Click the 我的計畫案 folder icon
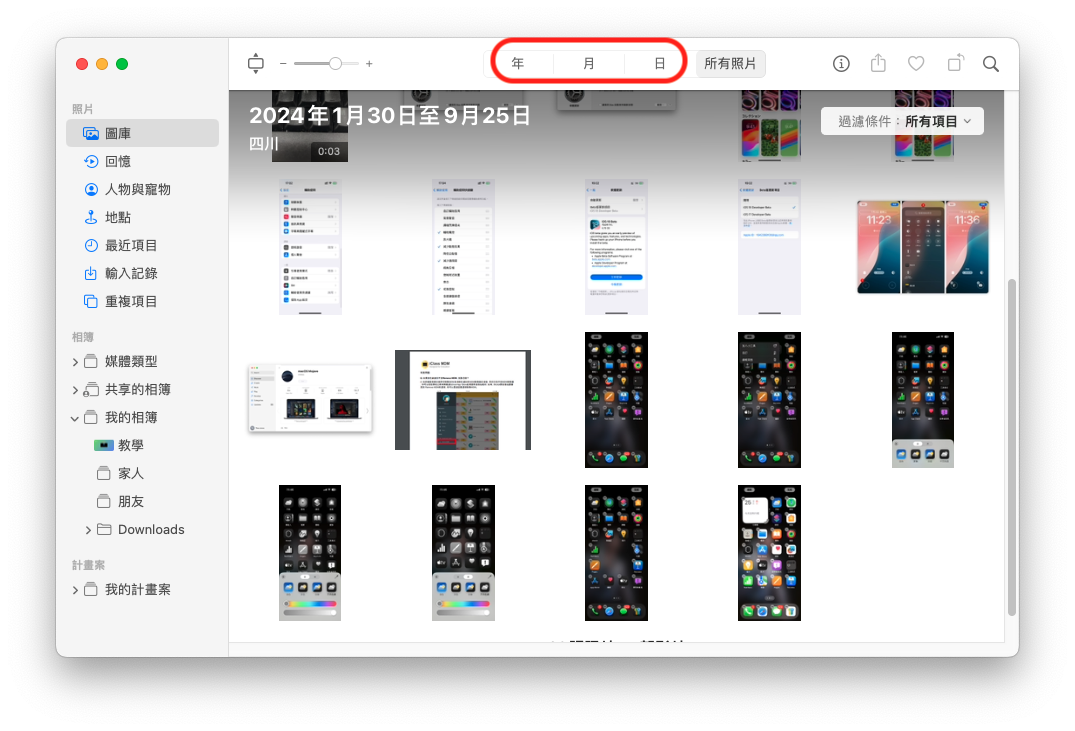Viewport: 1075px width, 731px height. click(x=90, y=590)
